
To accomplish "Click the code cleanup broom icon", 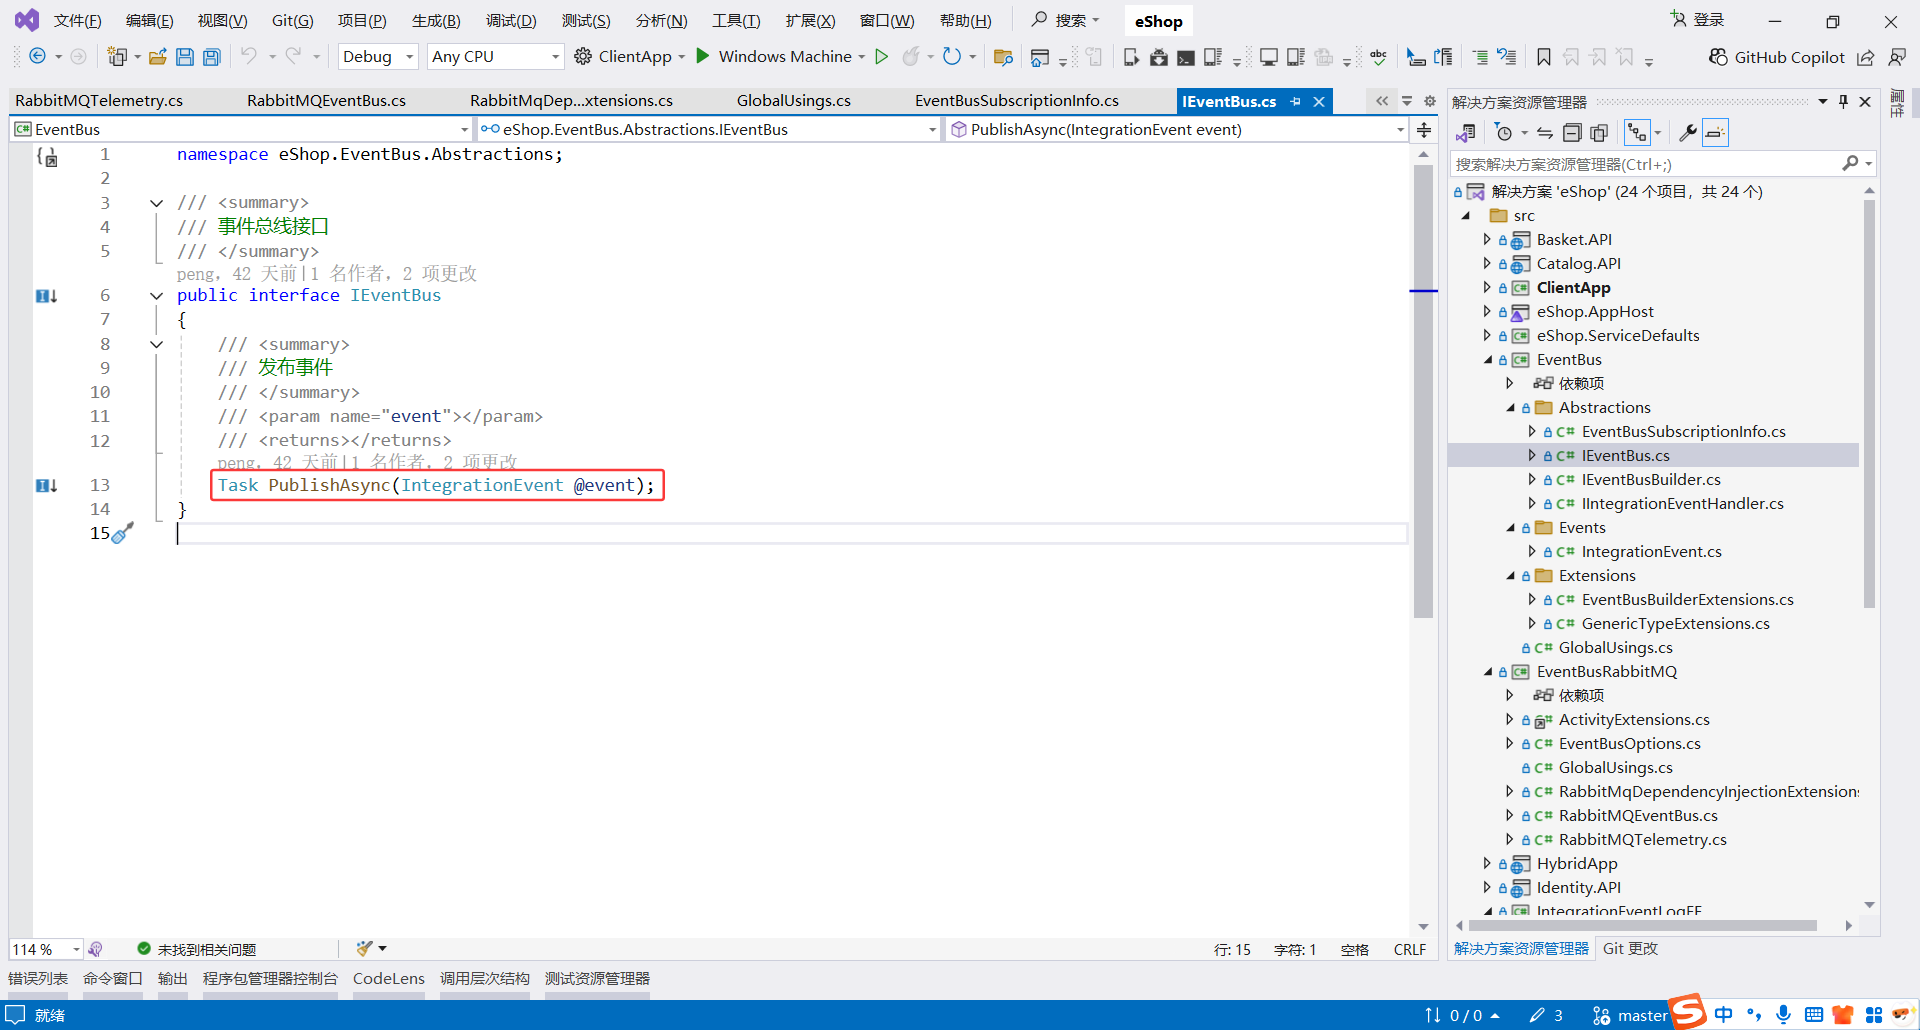I will click(365, 948).
